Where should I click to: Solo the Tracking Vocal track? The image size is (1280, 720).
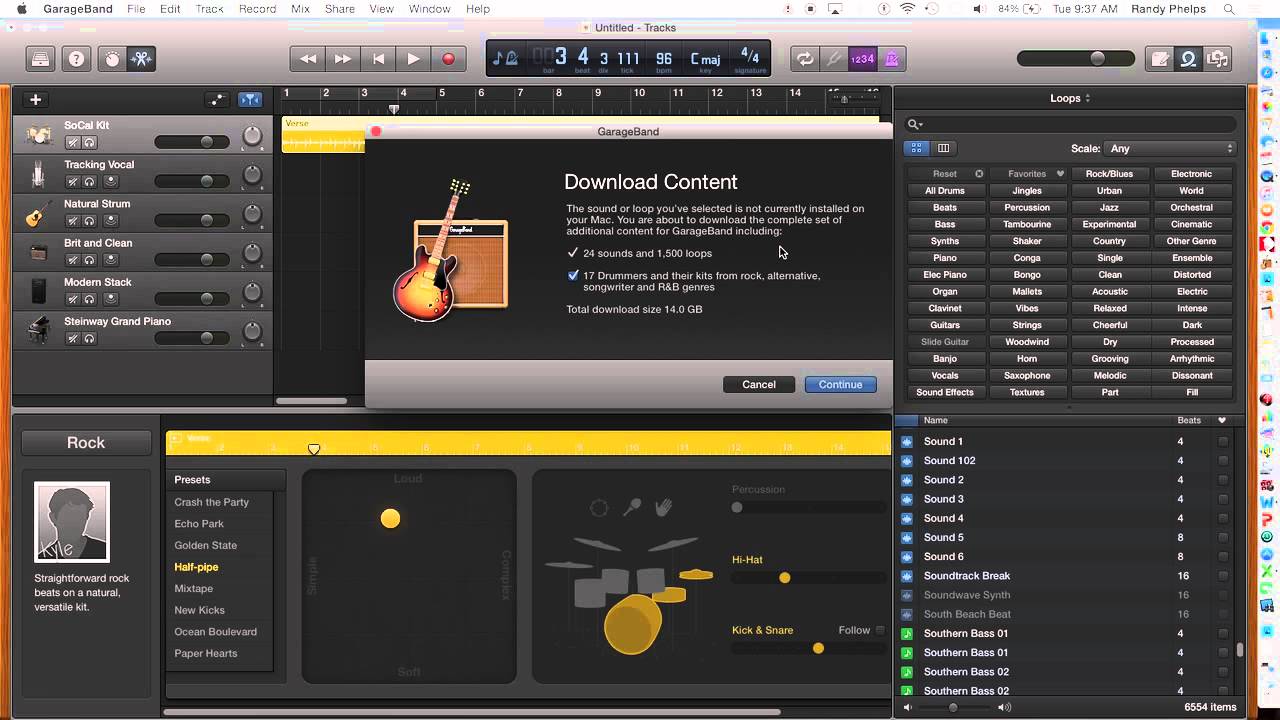coord(89,181)
